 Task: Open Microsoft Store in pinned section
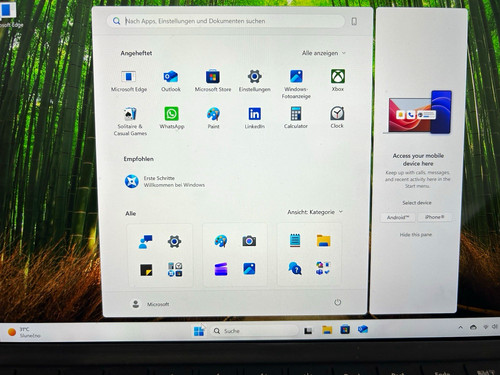(x=213, y=81)
